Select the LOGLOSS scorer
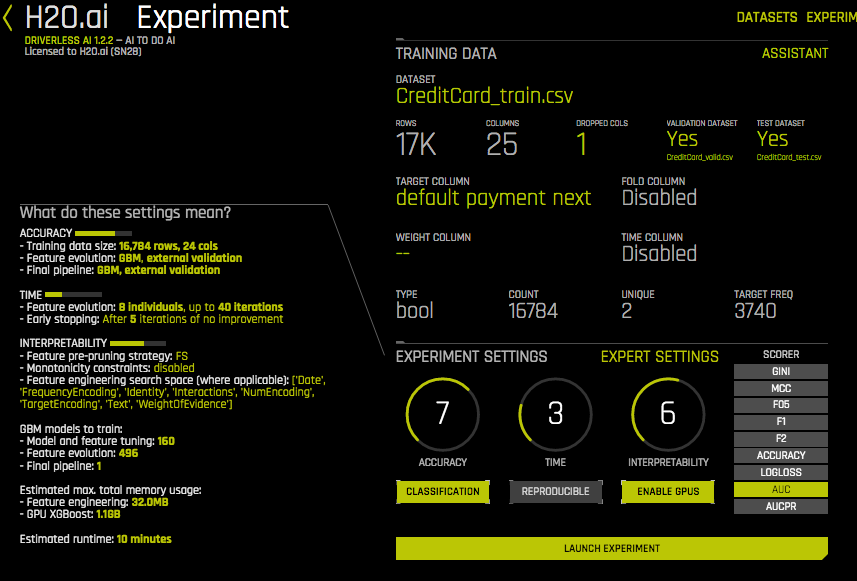This screenshot has width=857, height=581. click(x=780, y=473)
